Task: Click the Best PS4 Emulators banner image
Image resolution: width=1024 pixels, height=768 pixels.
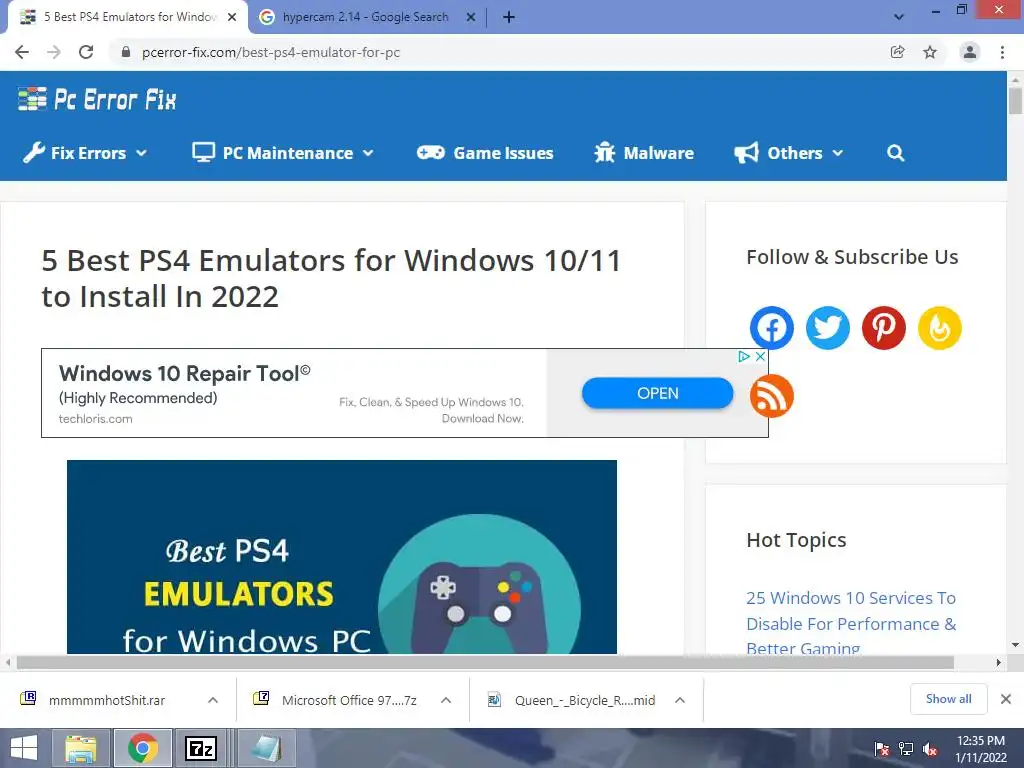Action: point(342,556)
